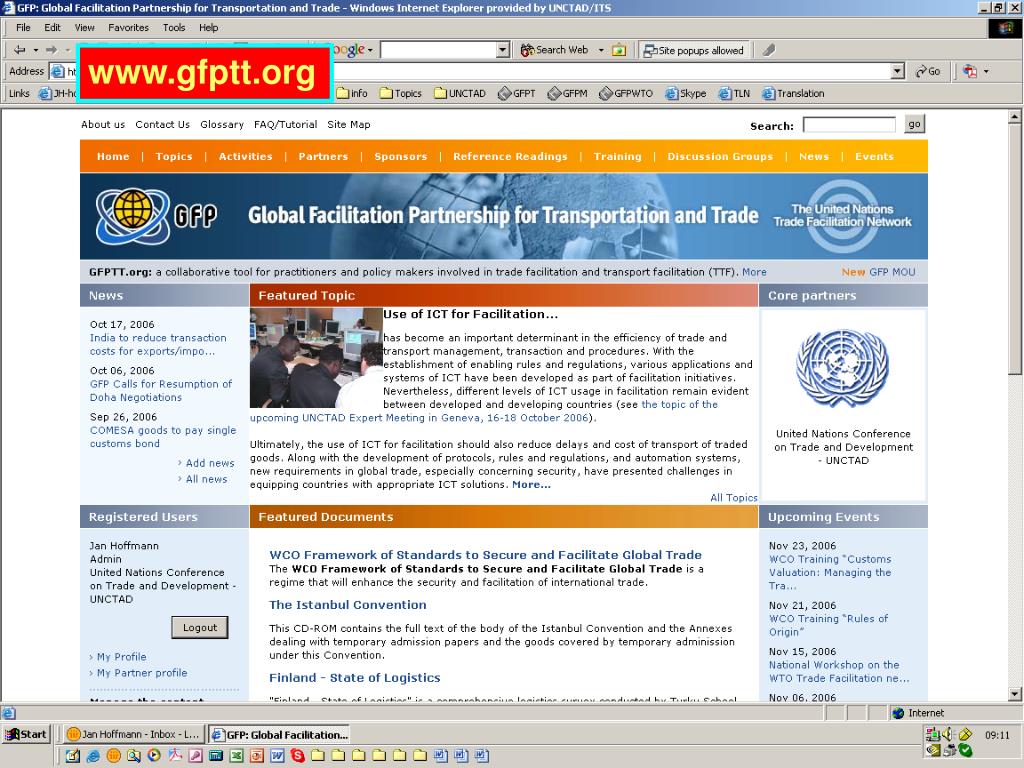Open the View menu
This screenshot has width=1024, height=768.
(x=84, y=27)
